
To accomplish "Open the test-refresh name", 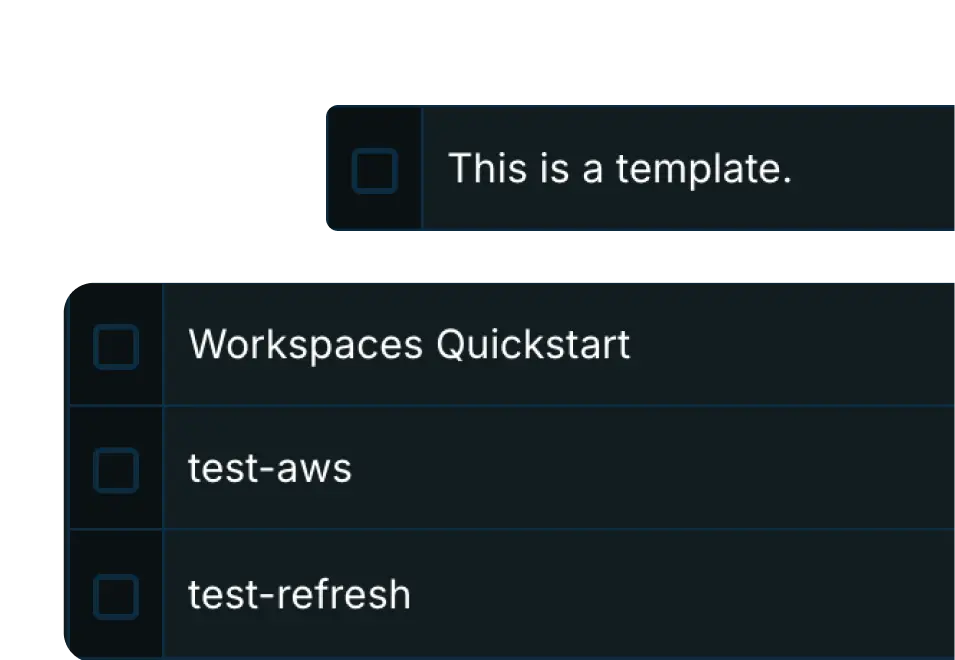I will [x=299, y=595].
